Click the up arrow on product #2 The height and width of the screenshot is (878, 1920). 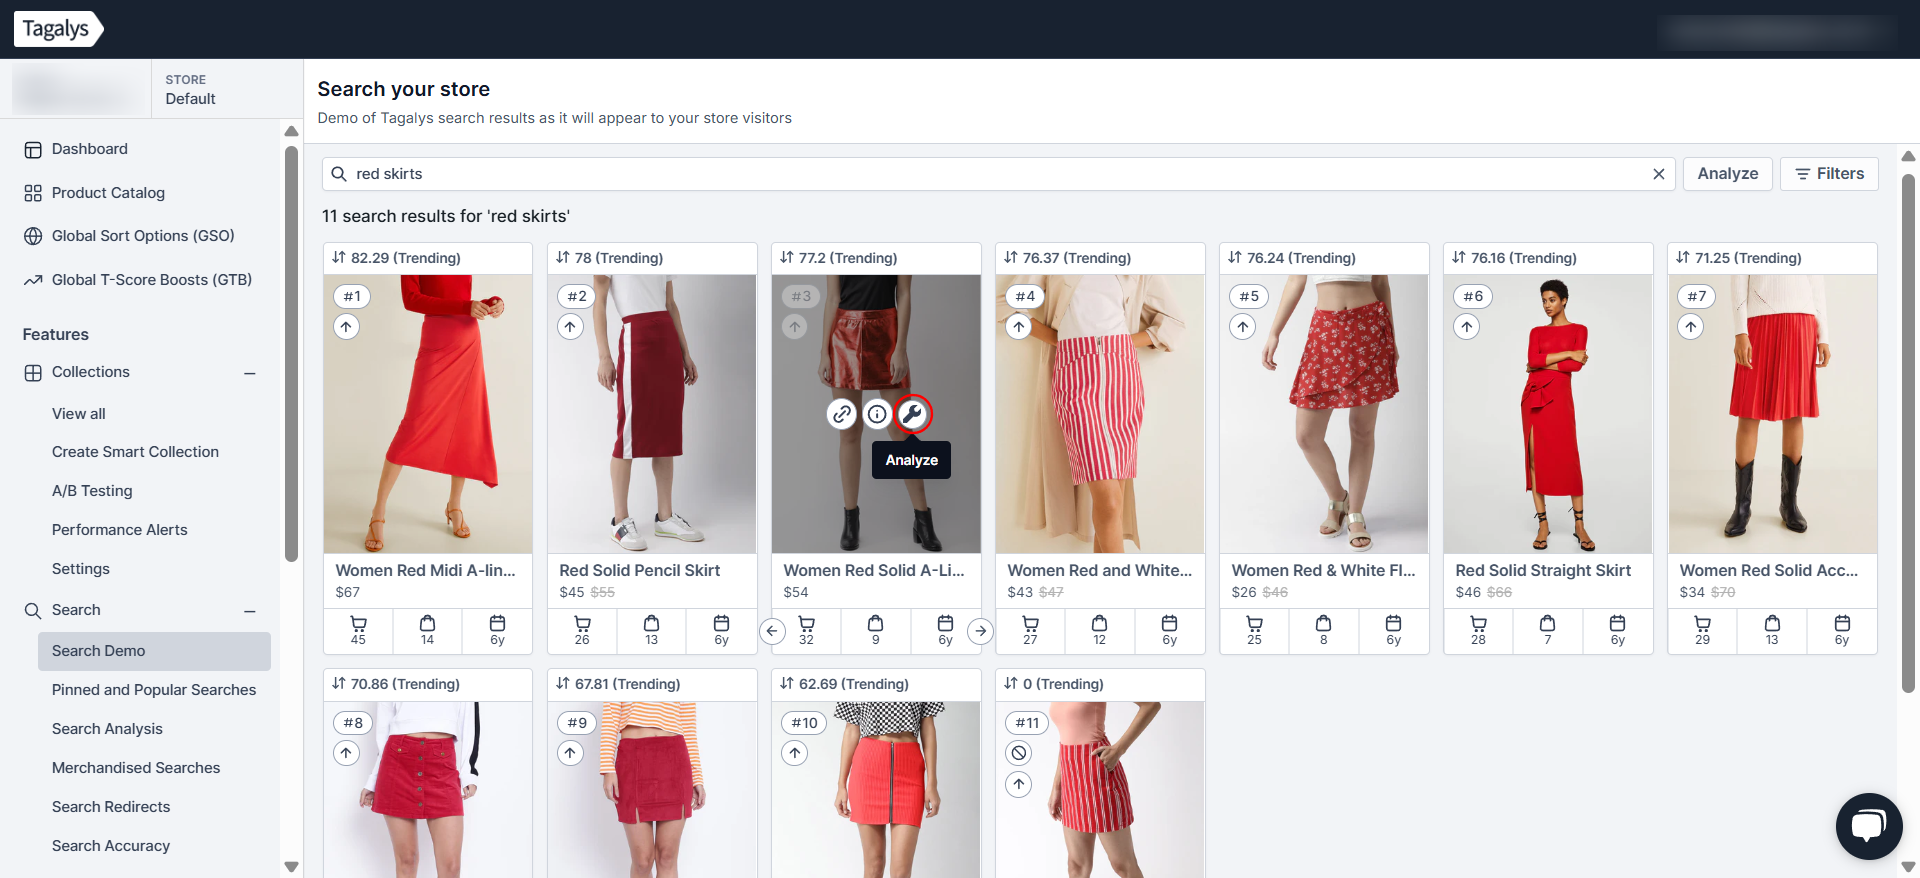click(570, 327)
